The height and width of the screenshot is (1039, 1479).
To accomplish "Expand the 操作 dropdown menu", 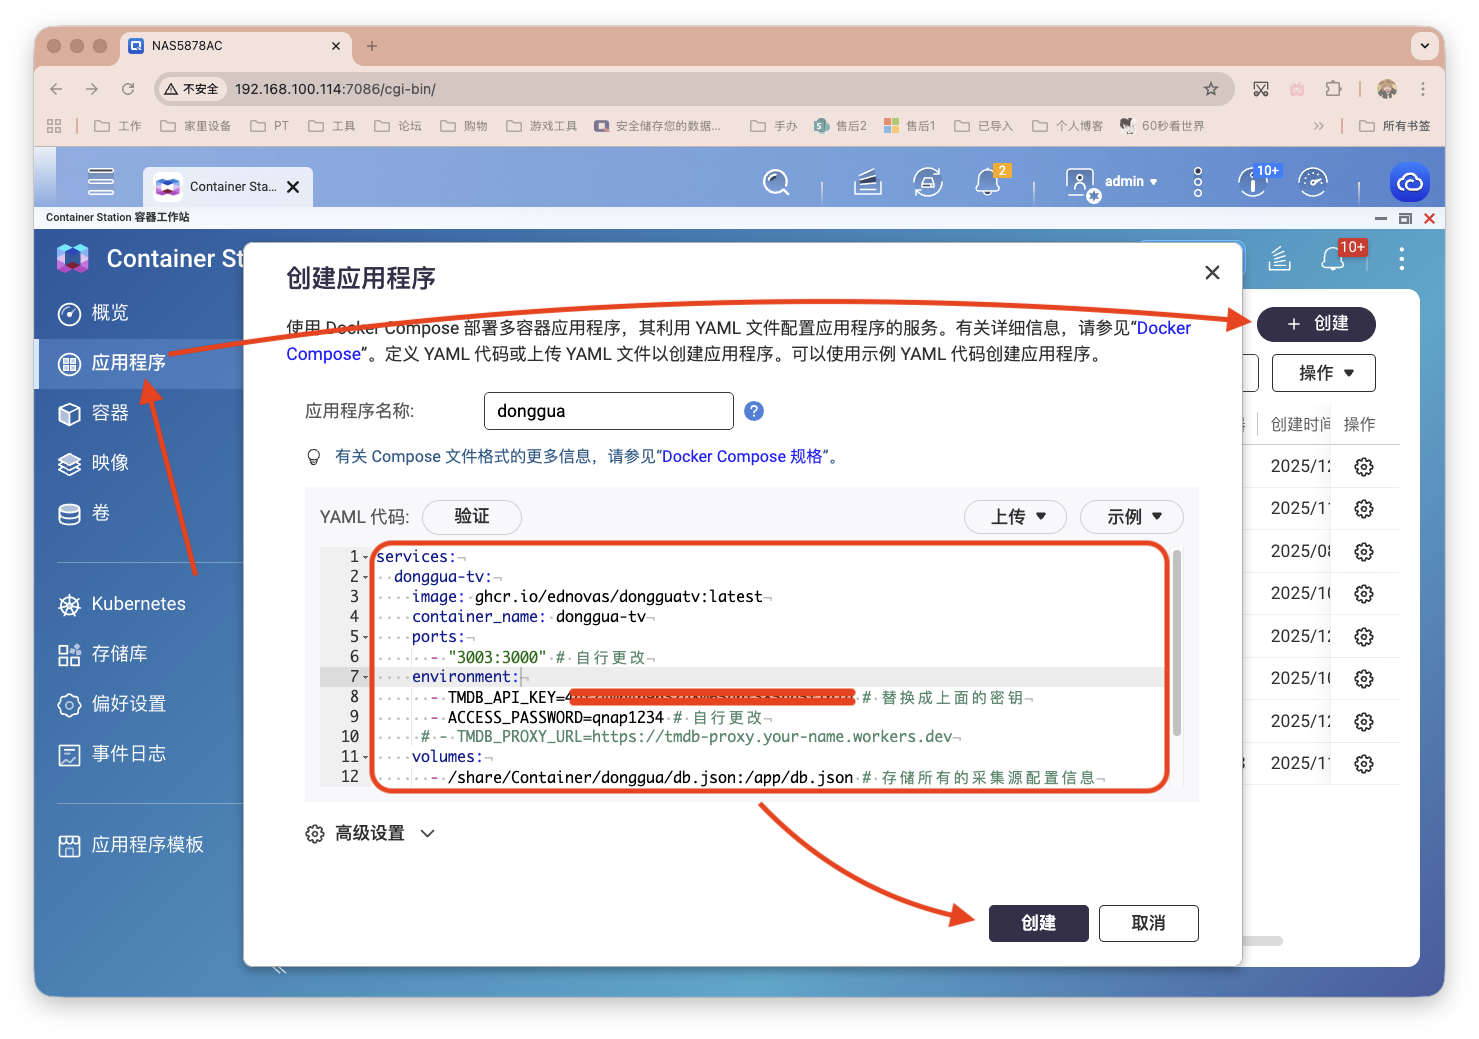I will (1323, 373).
